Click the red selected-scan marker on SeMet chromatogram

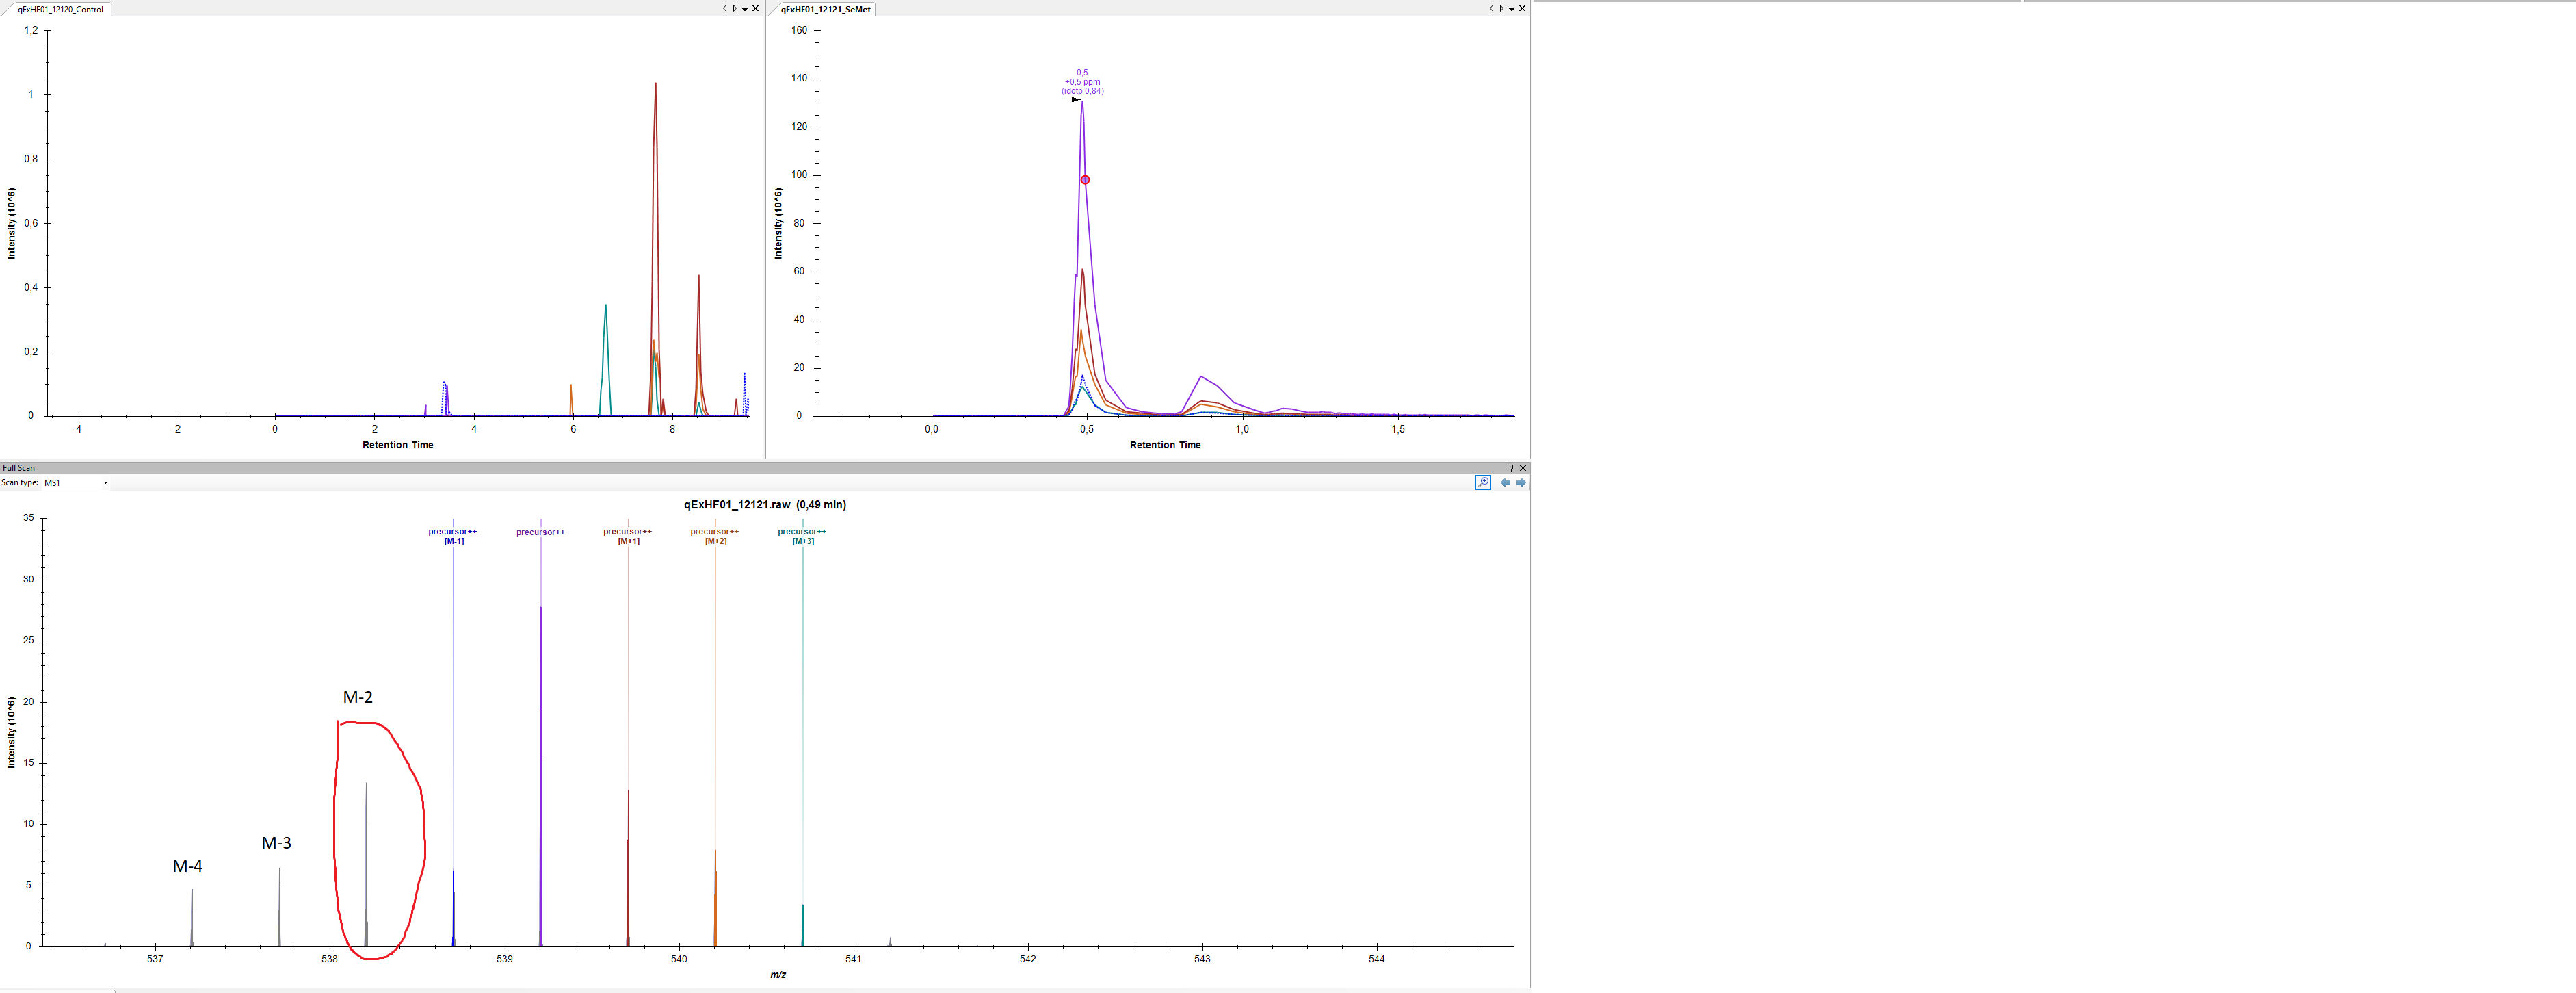coord(1085,180)
